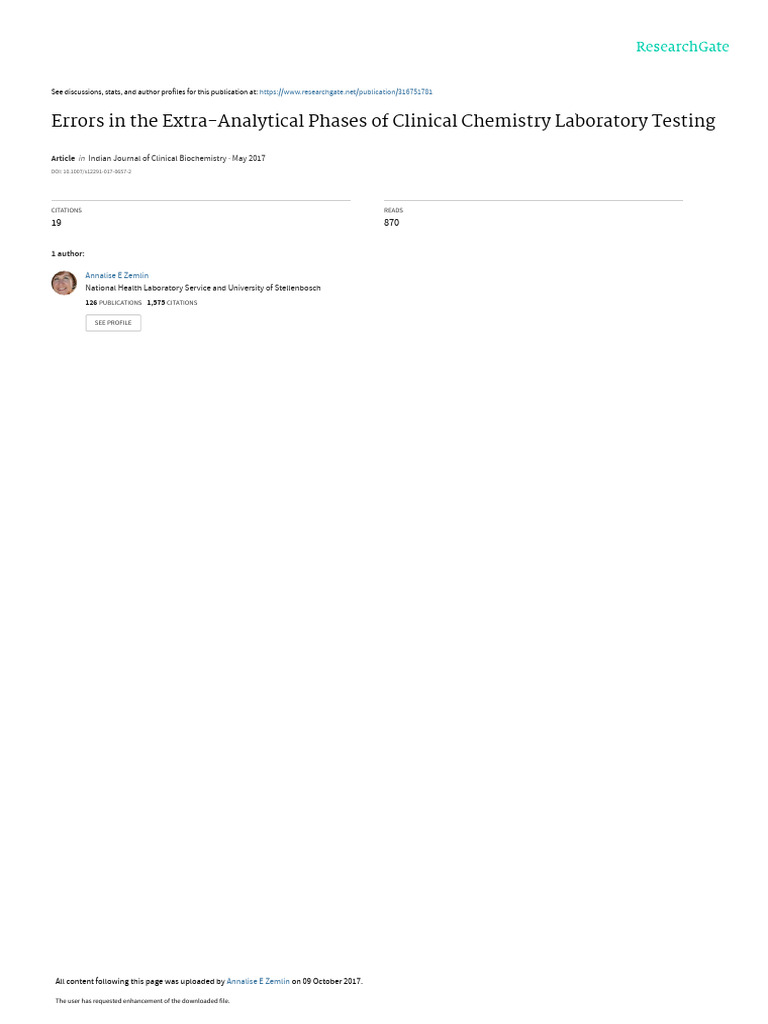Click the National Health Laboratory Service affiliation

203,288
